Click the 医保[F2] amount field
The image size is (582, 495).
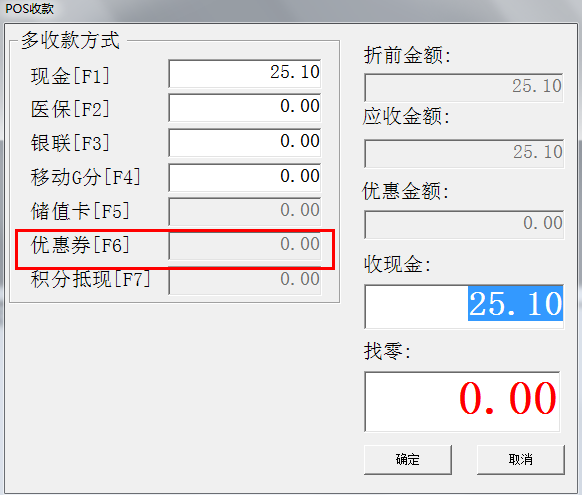point(245,108)
